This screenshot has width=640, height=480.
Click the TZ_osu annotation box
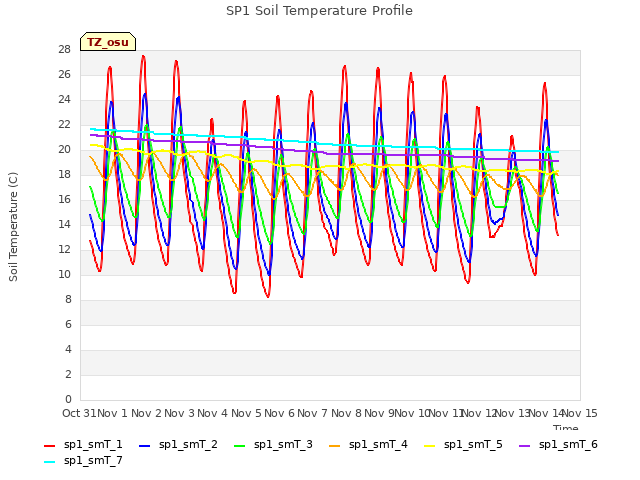coord(108,42)
